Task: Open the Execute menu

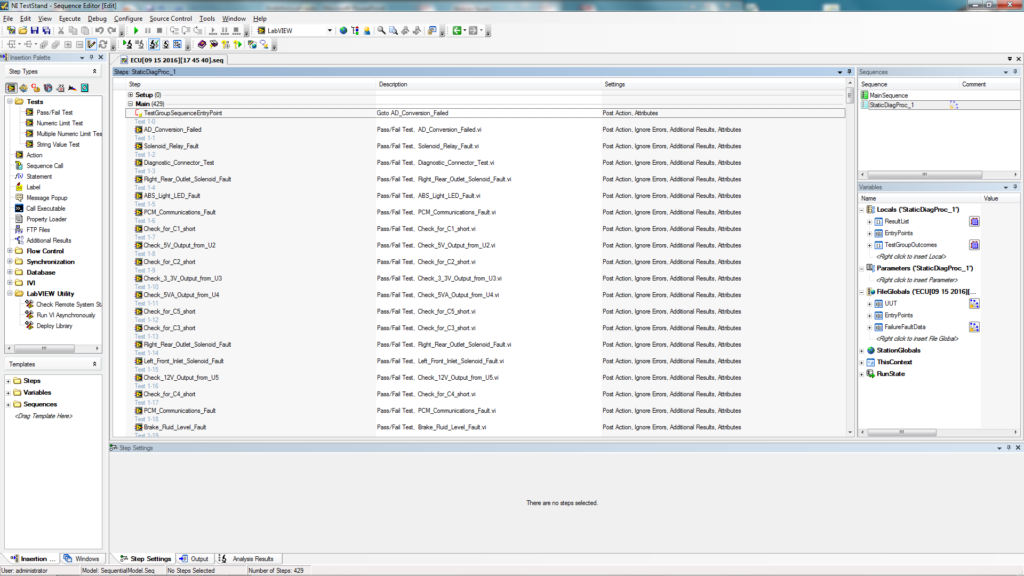Action: tap(70, 18)
